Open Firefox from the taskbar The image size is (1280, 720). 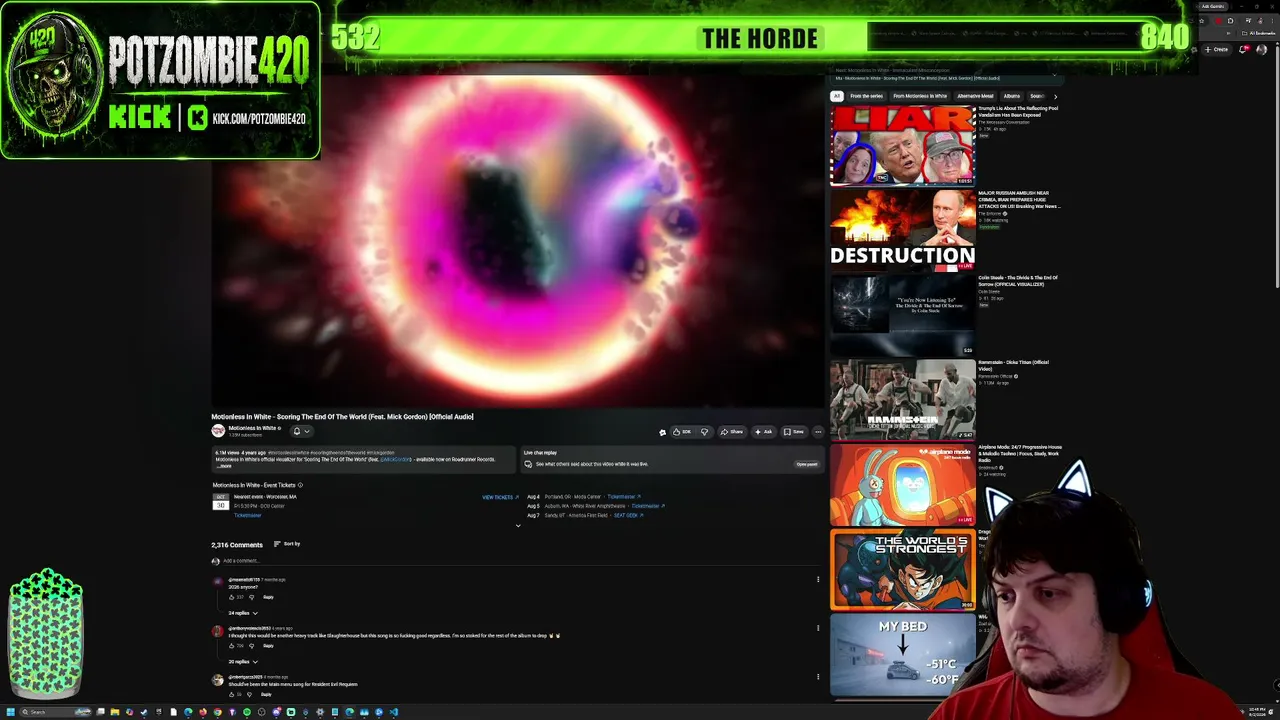(x=203, y=712)
